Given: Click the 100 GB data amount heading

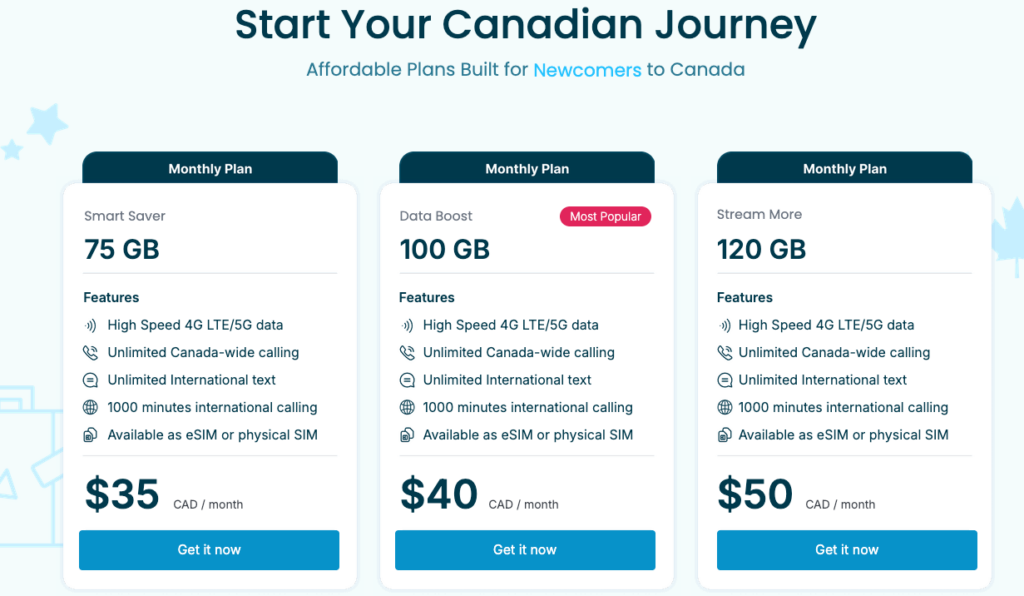Looking at the screenshot, I should [x=445, y=249].
